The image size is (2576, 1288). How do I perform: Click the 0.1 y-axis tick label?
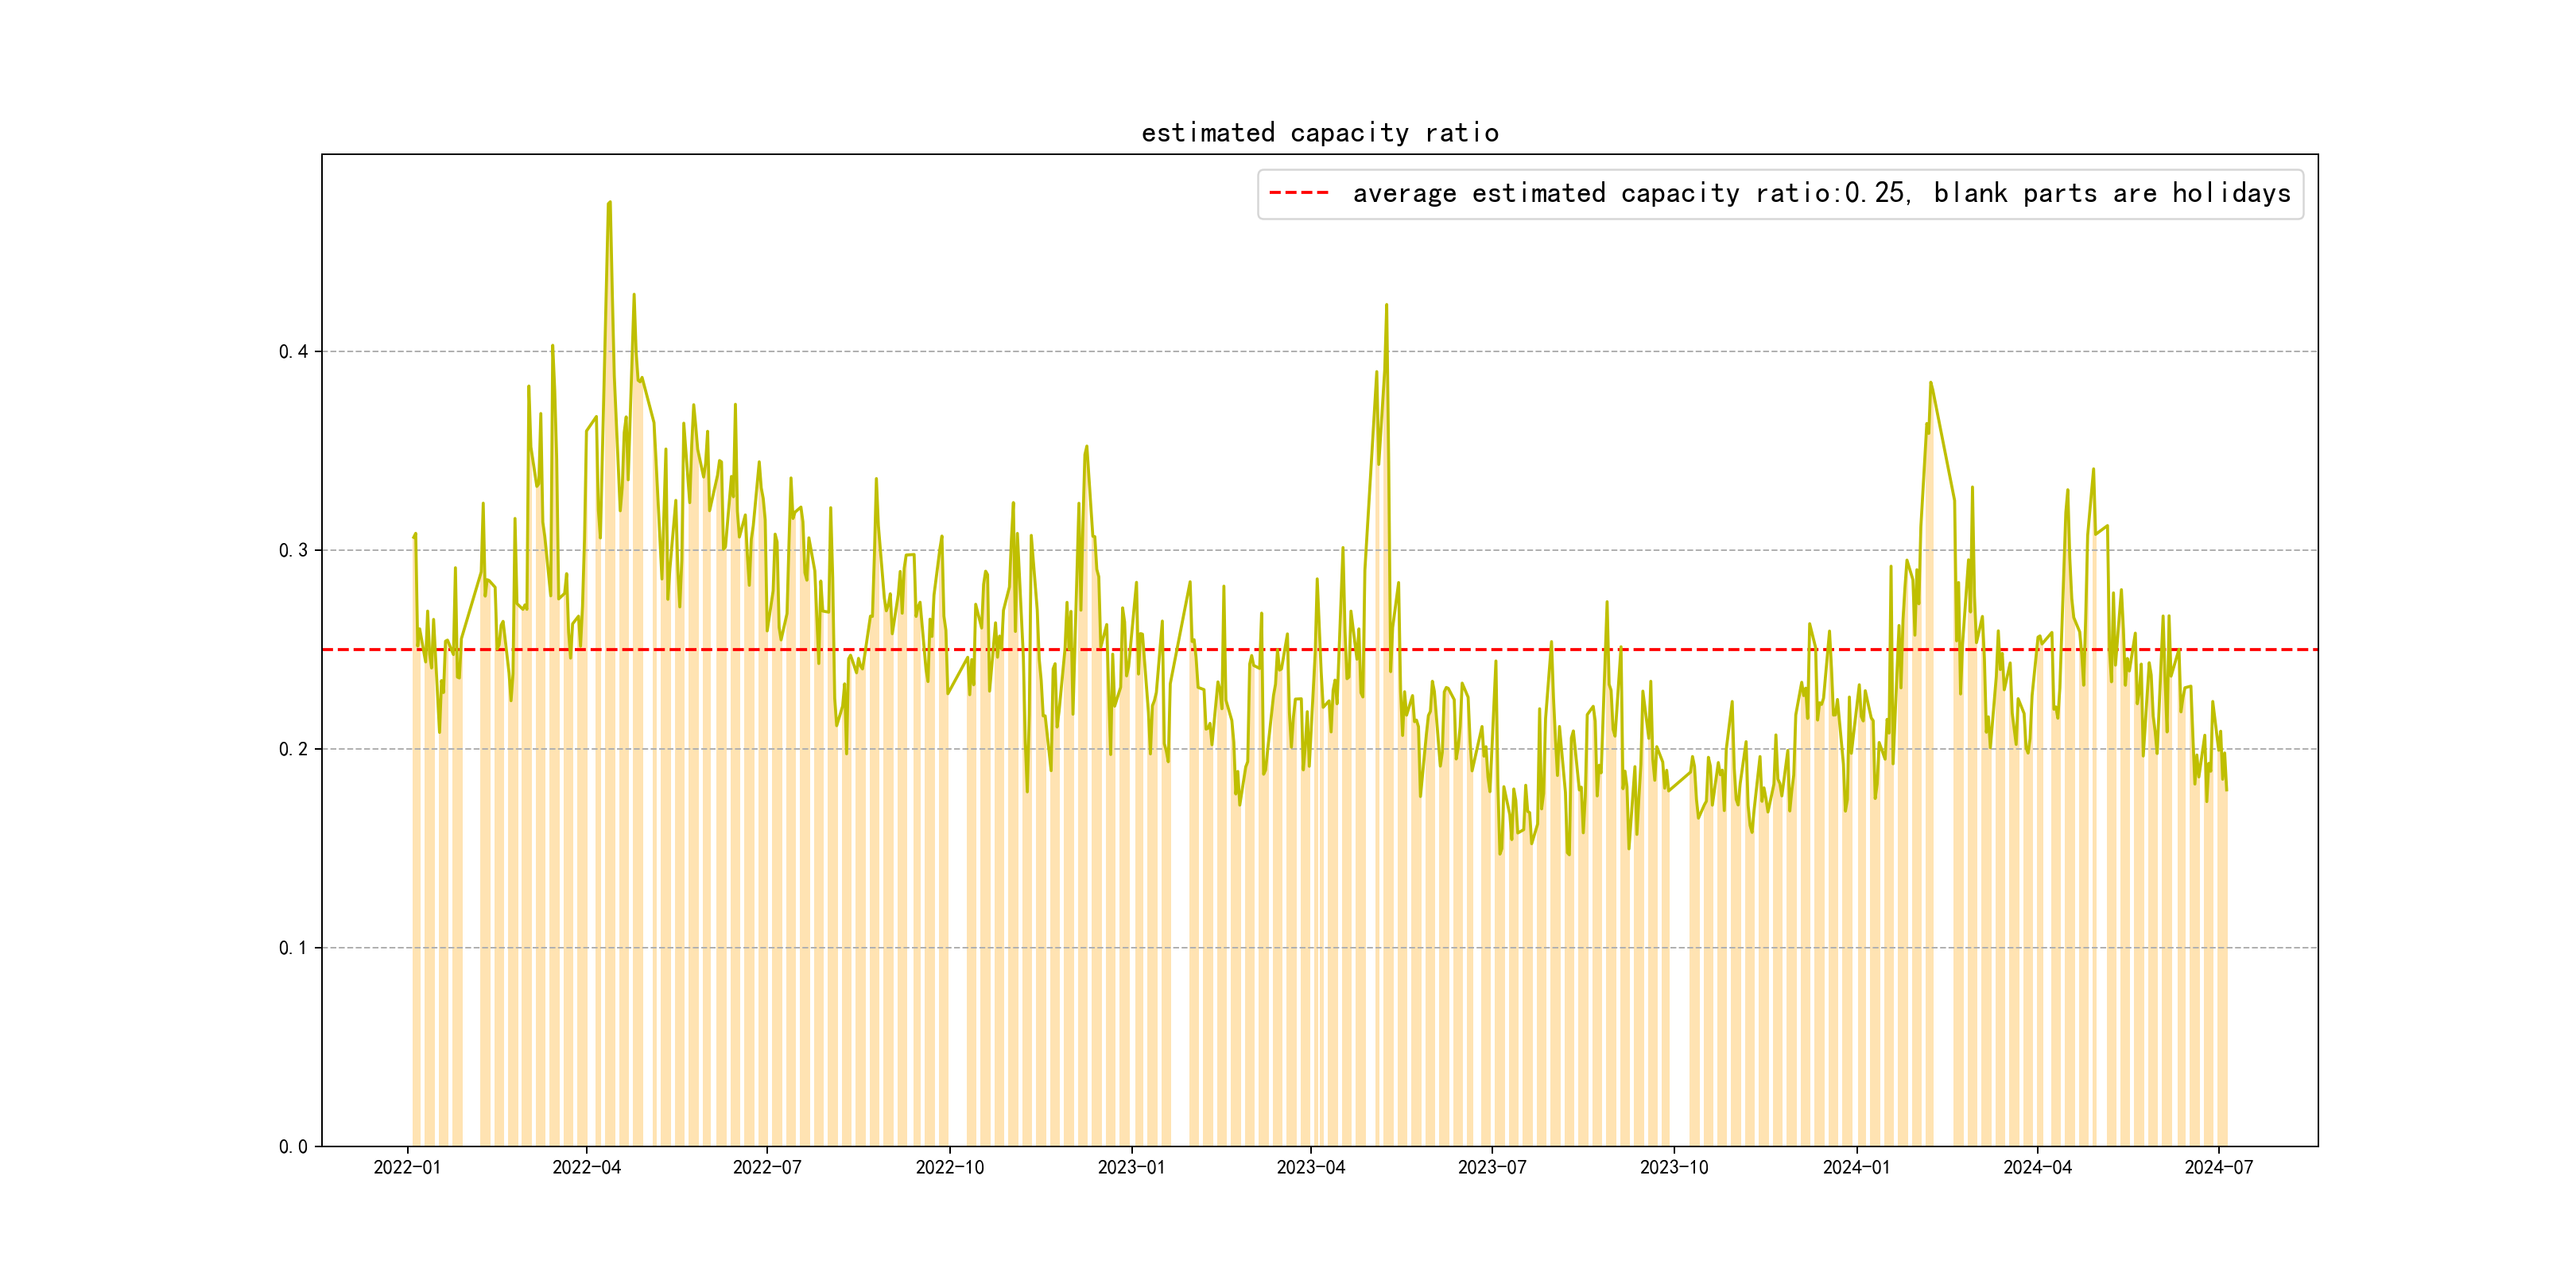(x=293, y=948)
